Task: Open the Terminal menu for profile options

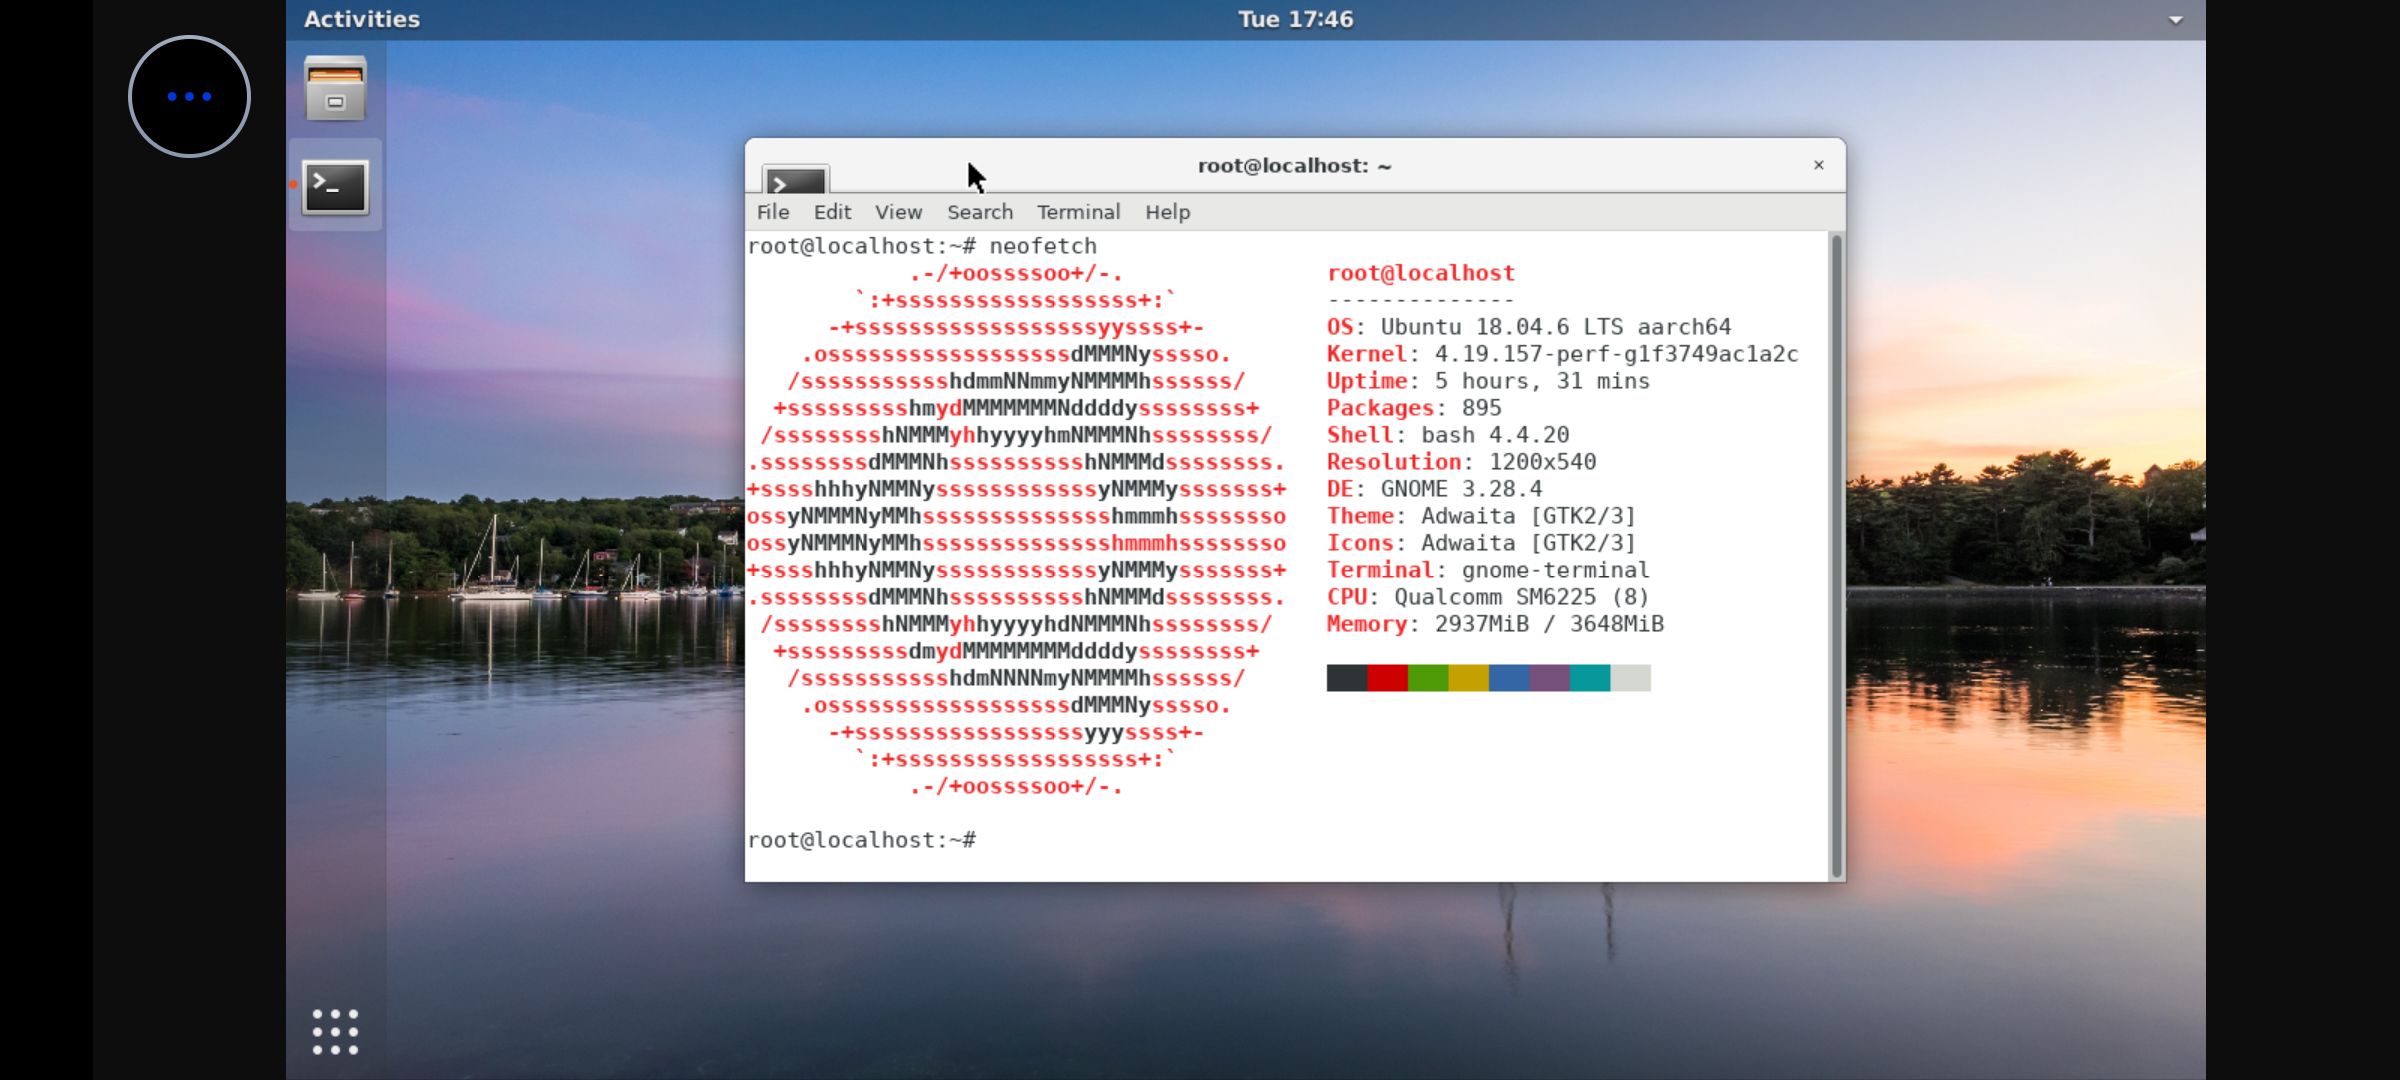Action: (x=1078, y=212)
